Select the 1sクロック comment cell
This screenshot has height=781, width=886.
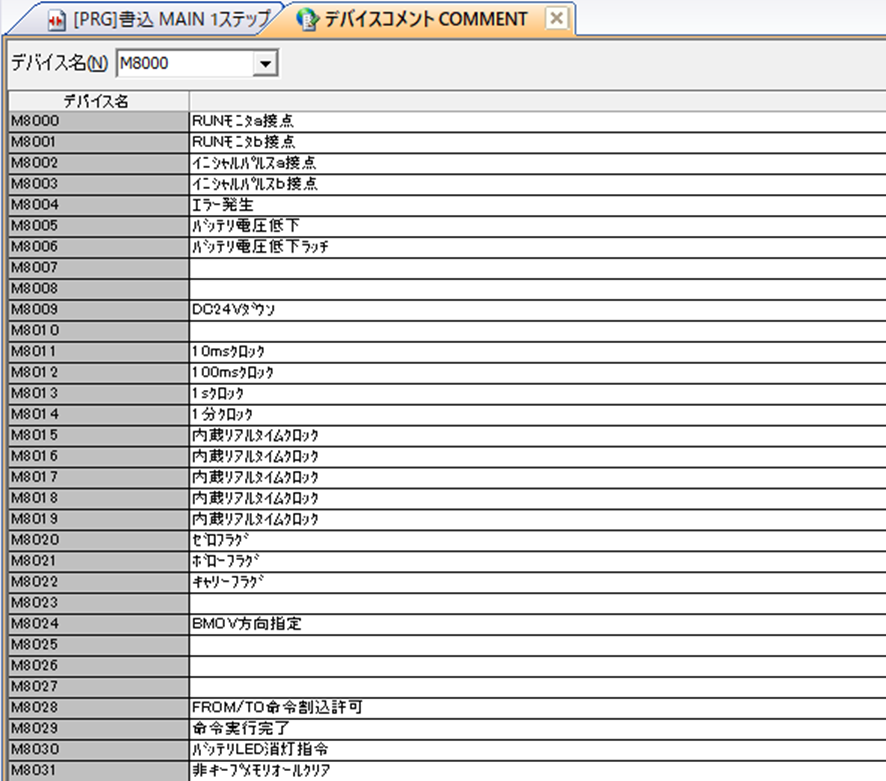(x=537, y=393)
